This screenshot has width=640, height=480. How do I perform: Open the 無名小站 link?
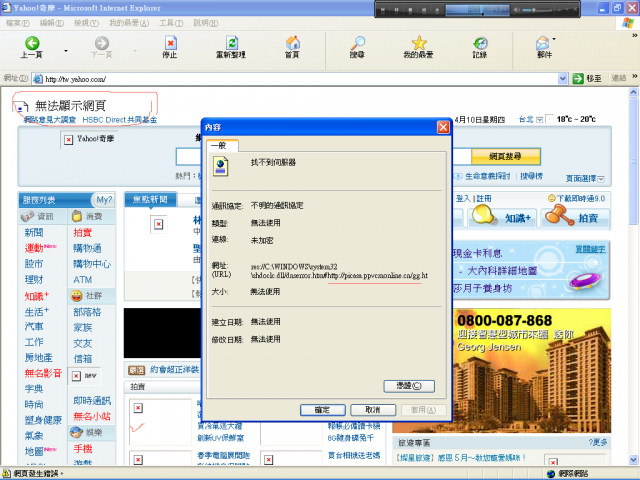coord(92,416)
